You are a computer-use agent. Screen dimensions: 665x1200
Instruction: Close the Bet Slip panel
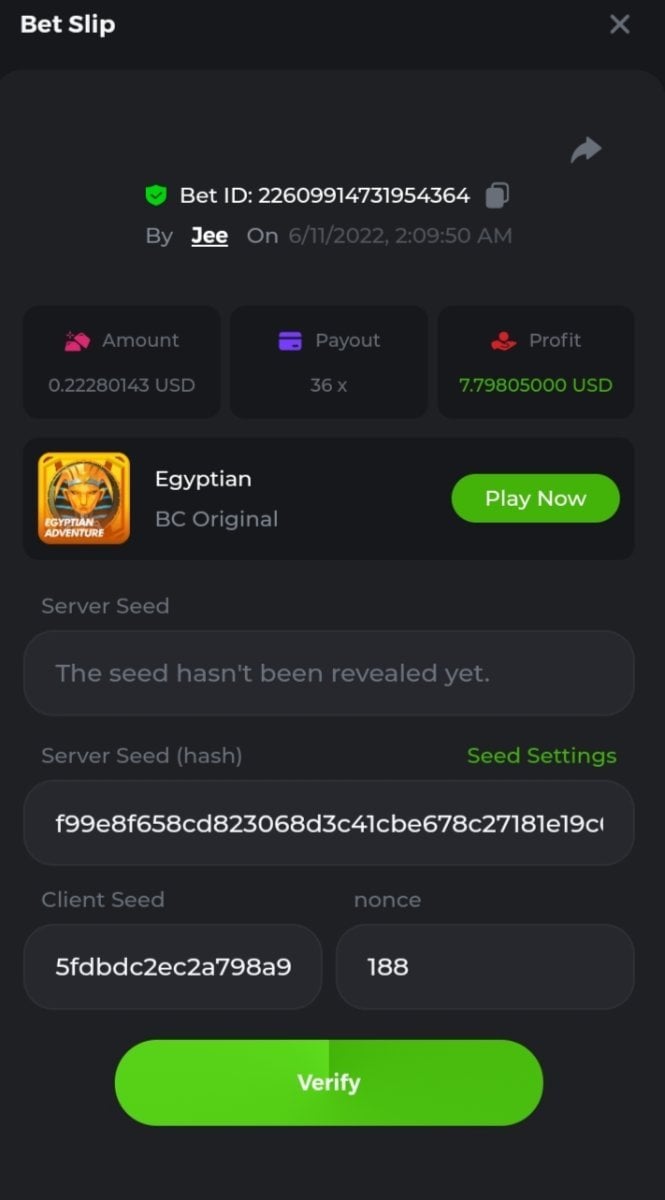pyautogui.click(x=620, y=25)
